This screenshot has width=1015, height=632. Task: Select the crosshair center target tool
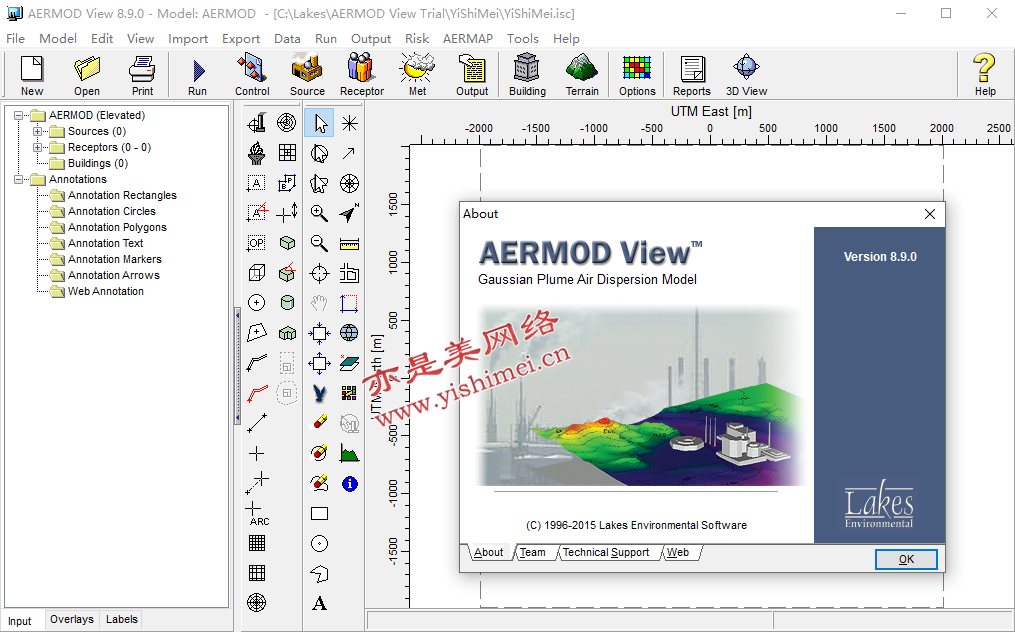[x=319, y=273]
